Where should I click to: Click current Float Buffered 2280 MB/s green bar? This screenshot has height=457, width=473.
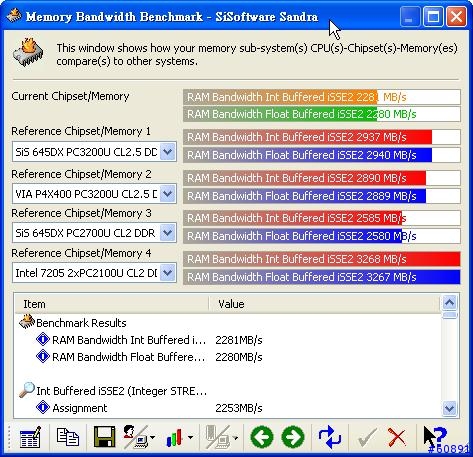tap(322, 114)
